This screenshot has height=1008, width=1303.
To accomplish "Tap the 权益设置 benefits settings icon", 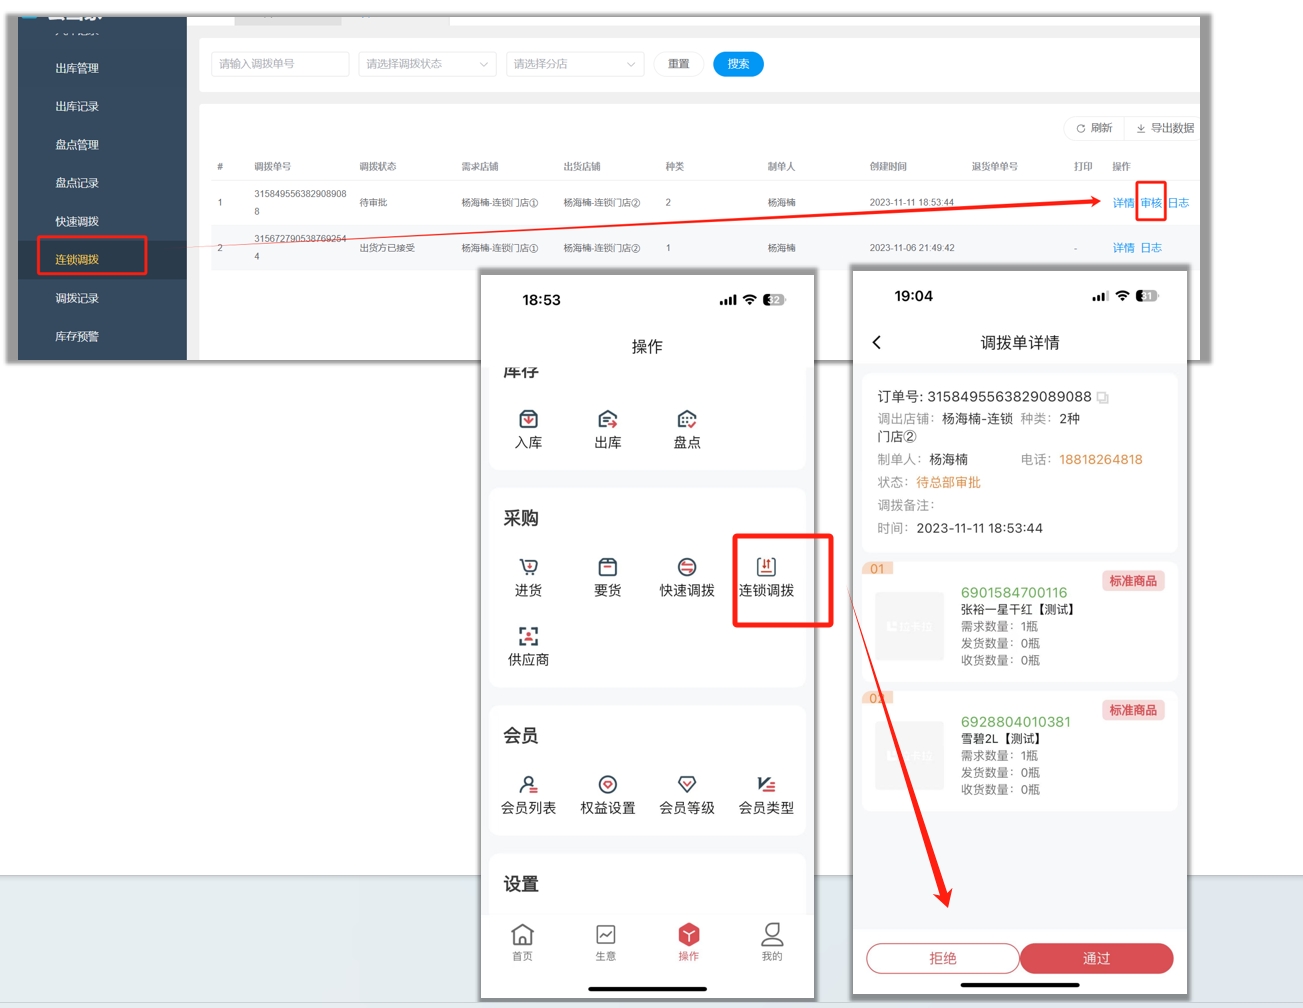I will click(x=607, y=785).
